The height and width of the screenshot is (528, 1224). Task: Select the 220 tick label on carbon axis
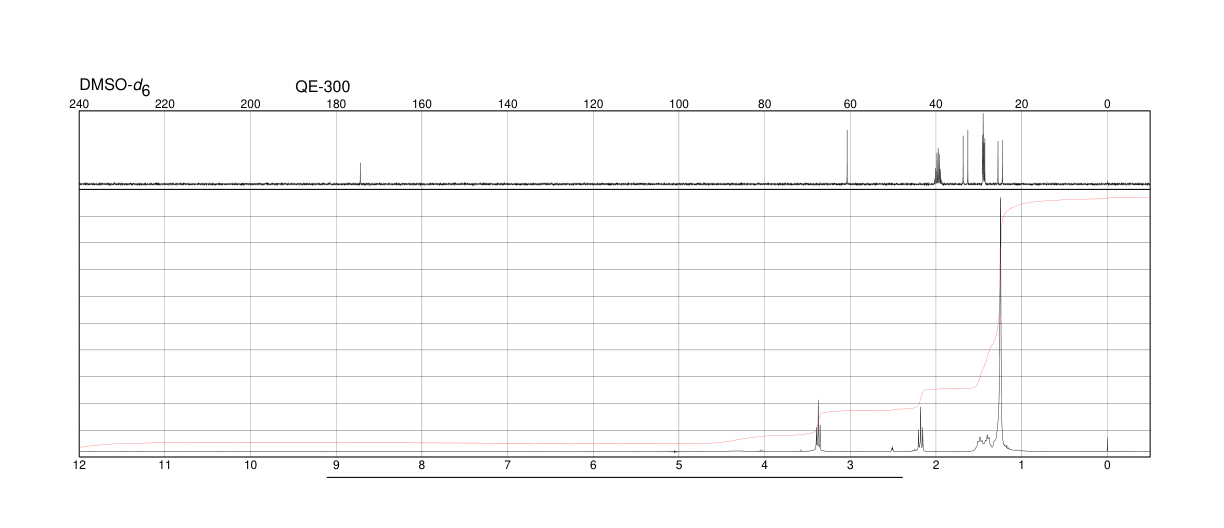coord(165,104)
